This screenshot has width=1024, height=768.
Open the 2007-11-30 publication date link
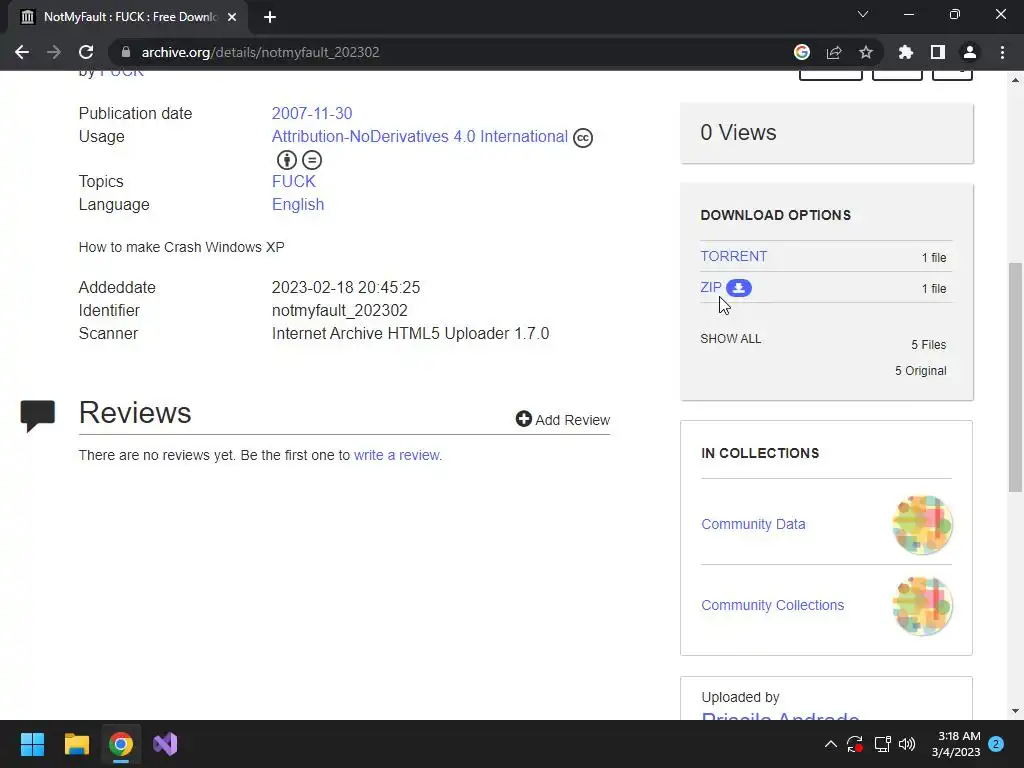[x=312, y=114]
